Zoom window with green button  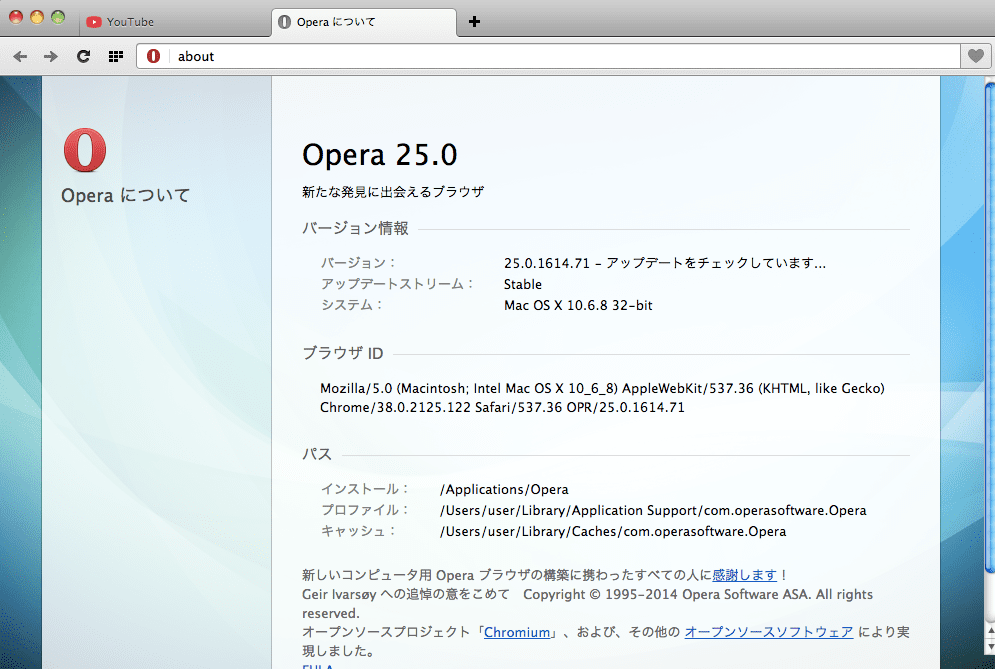click(x=58, y=18)
